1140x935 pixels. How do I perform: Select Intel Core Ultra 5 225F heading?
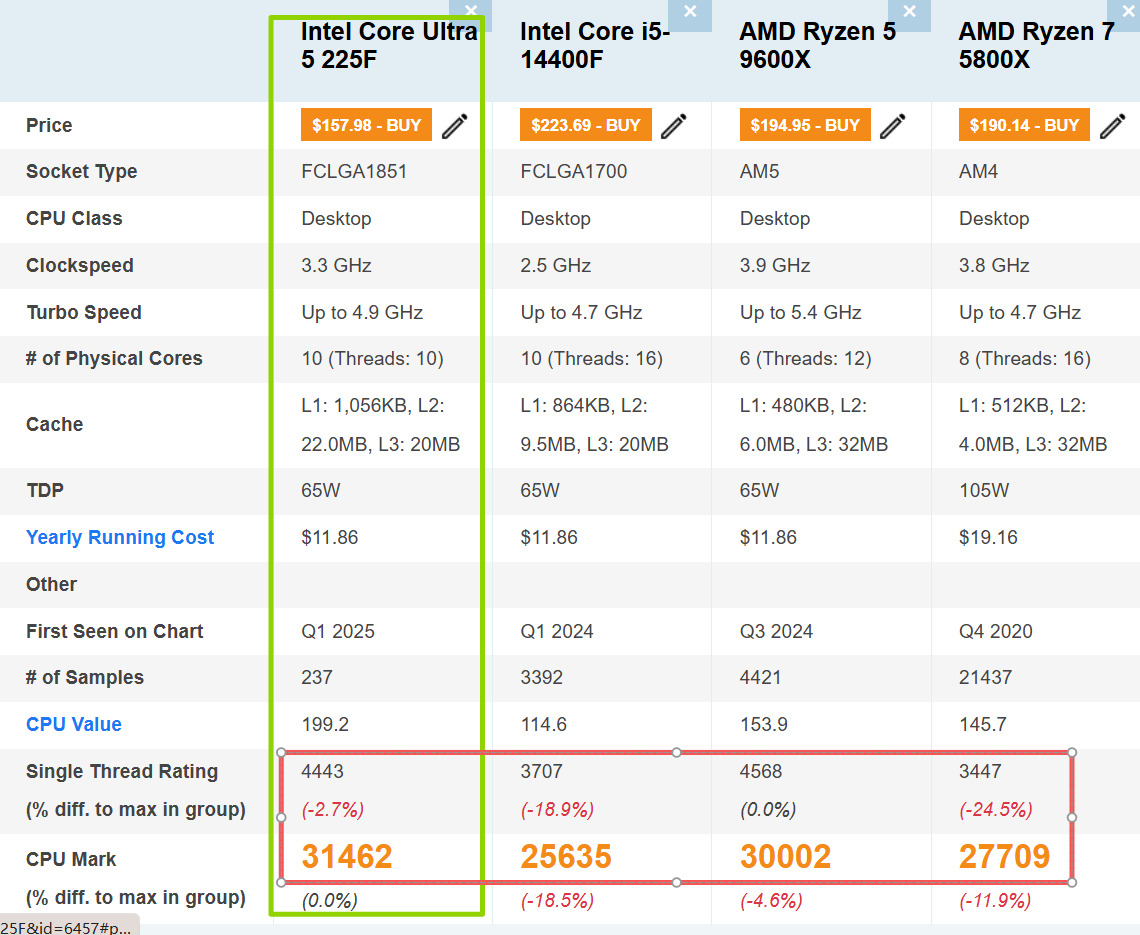tap(389, 45)
